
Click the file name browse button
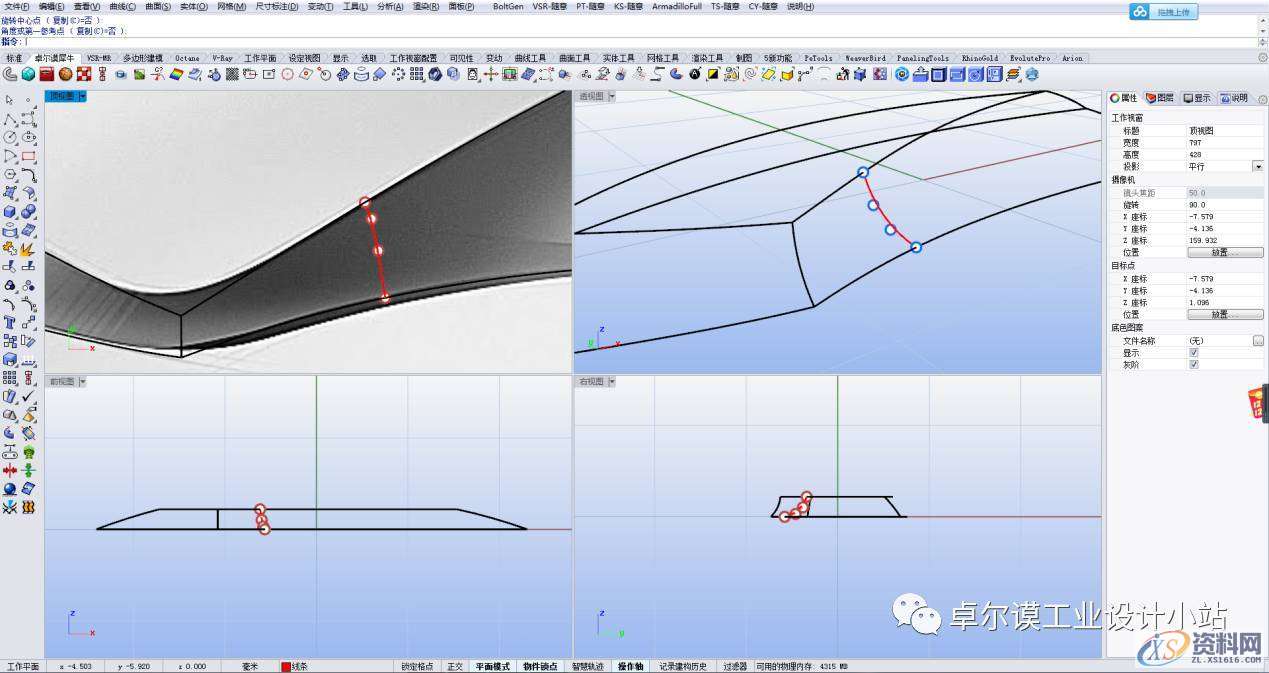[x=1257, y=341]
